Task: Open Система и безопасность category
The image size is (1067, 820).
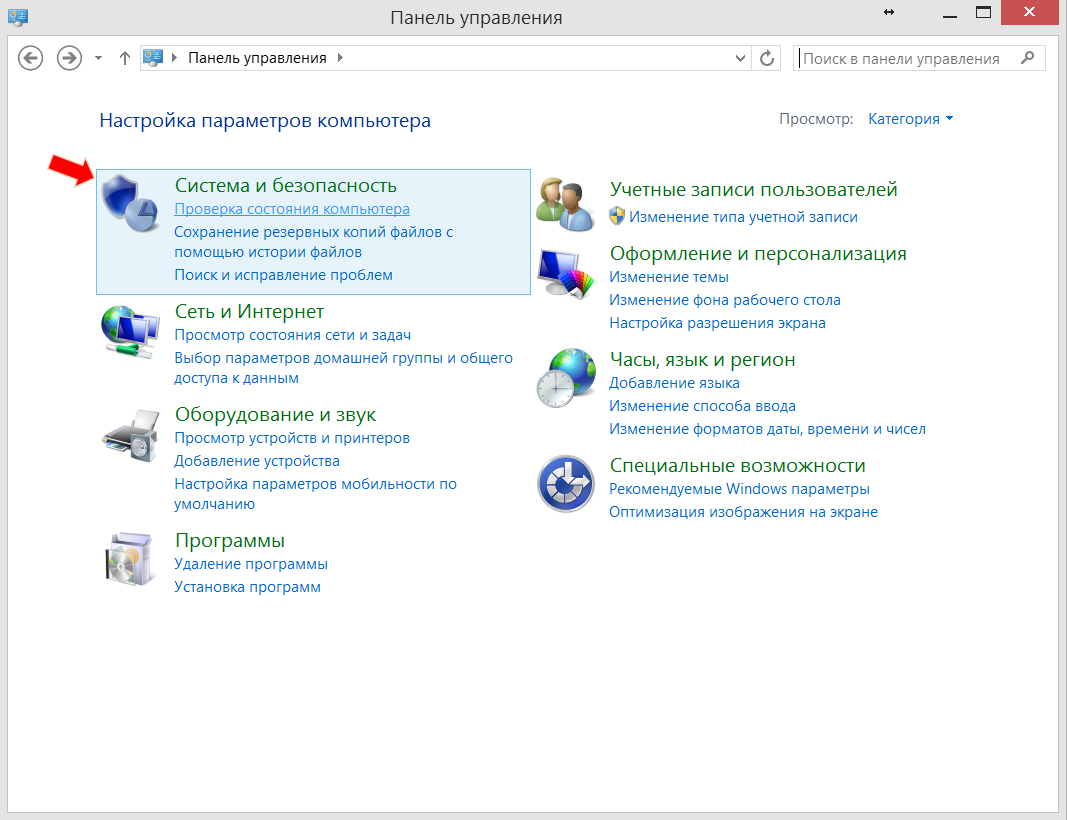Action: point(286,186)
